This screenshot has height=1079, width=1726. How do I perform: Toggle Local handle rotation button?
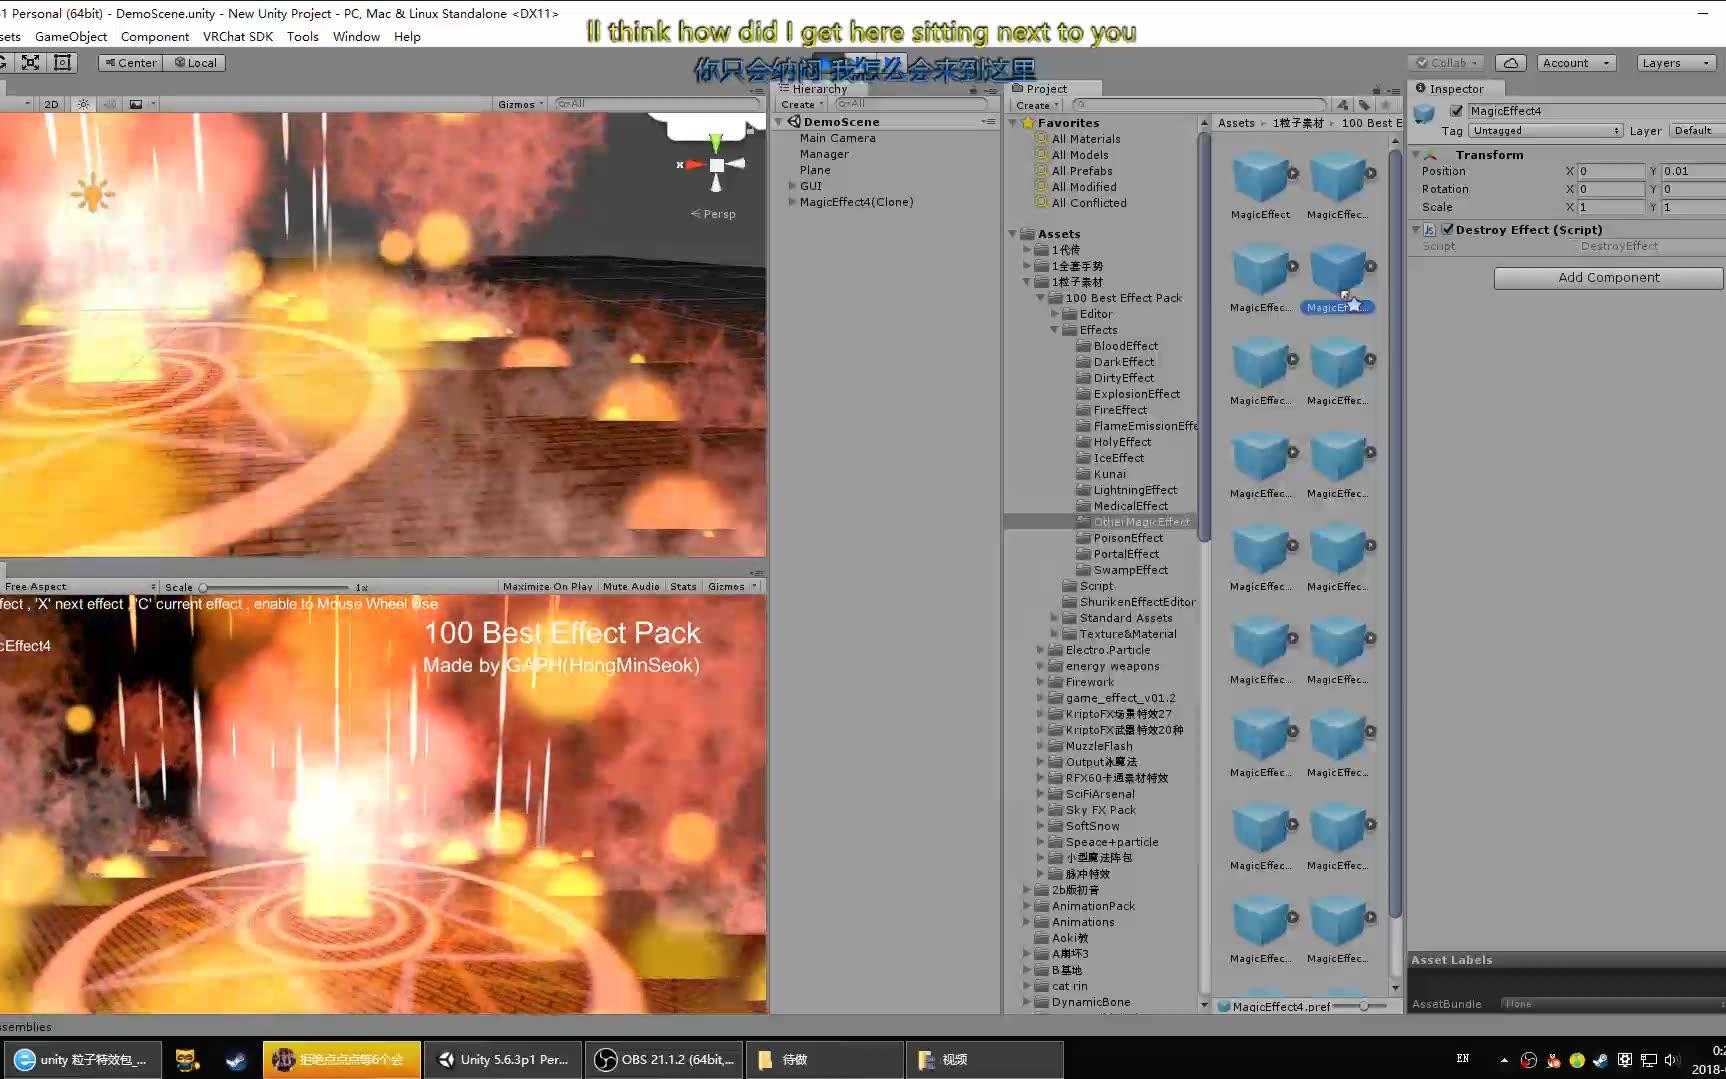point(195,62)
